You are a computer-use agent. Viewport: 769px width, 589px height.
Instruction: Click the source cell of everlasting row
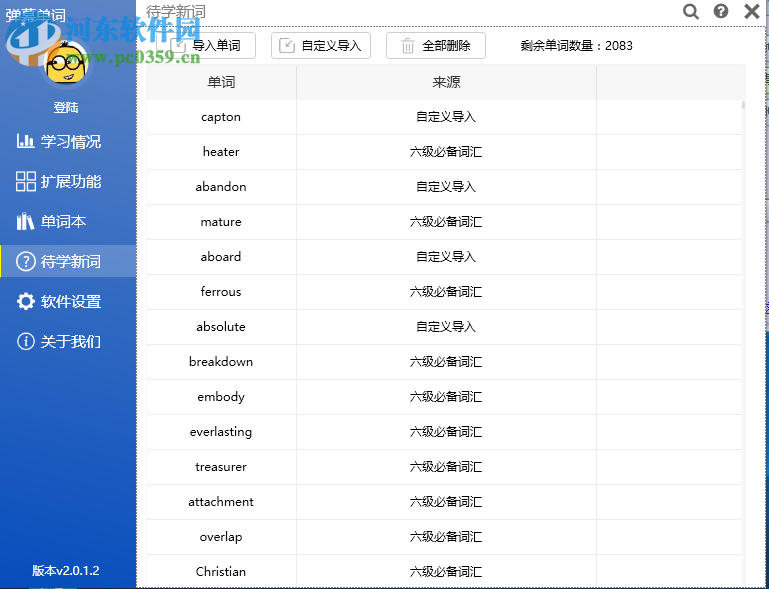(x=446, y=432)
